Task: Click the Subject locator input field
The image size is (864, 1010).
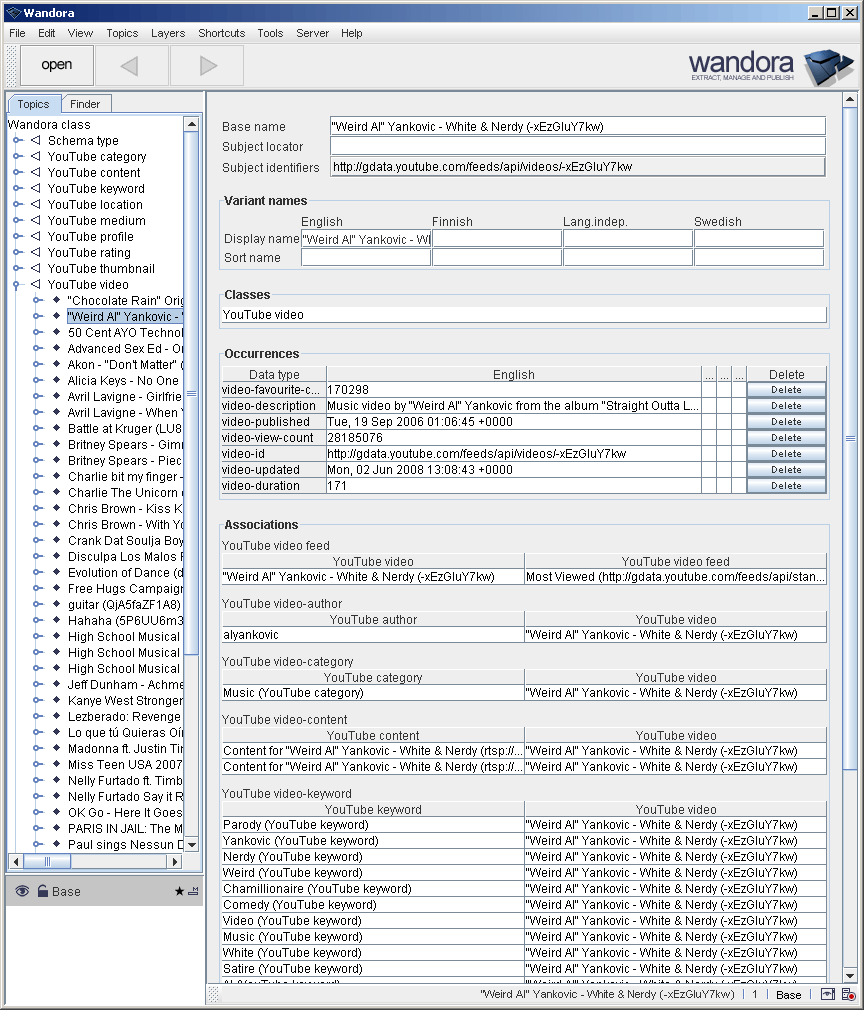Action: (577, 147)
